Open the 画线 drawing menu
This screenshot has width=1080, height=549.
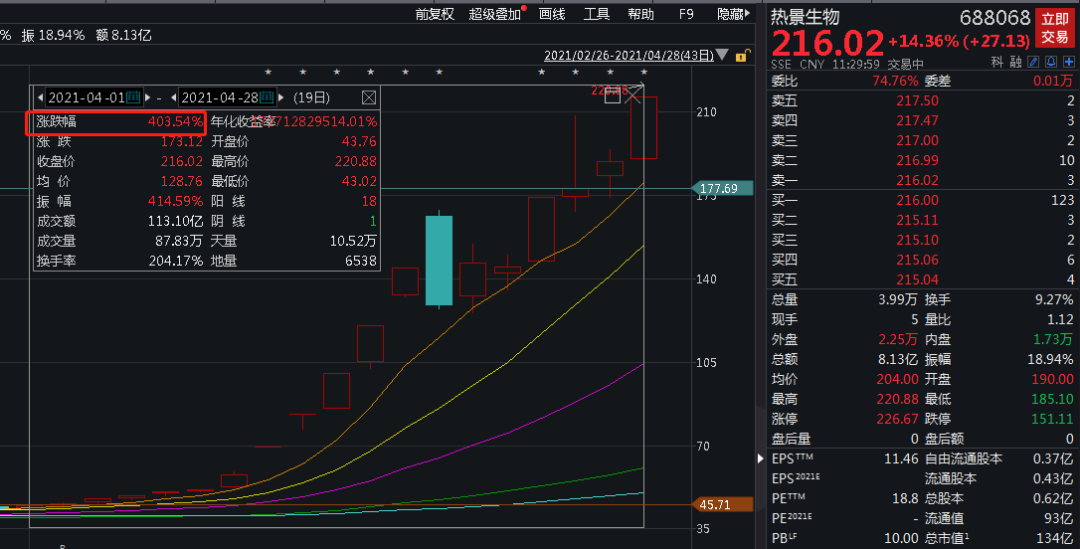click(x=552, y=14)
